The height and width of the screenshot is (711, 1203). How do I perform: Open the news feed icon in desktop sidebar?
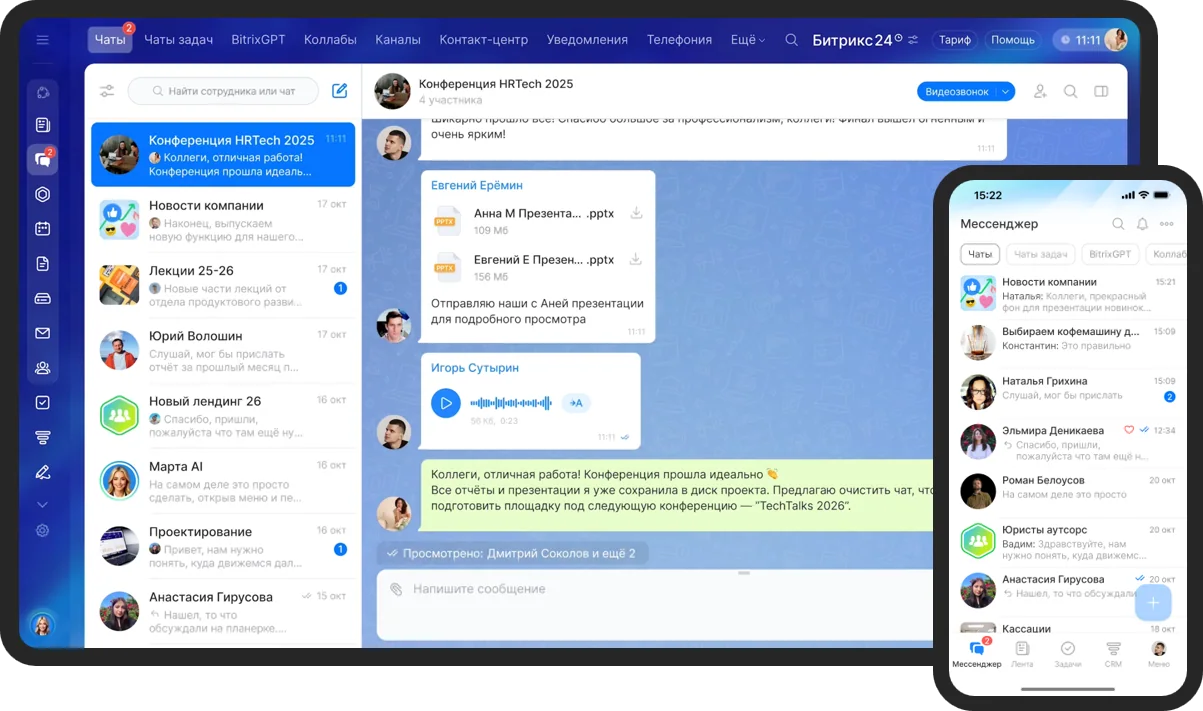coord(42,125)
